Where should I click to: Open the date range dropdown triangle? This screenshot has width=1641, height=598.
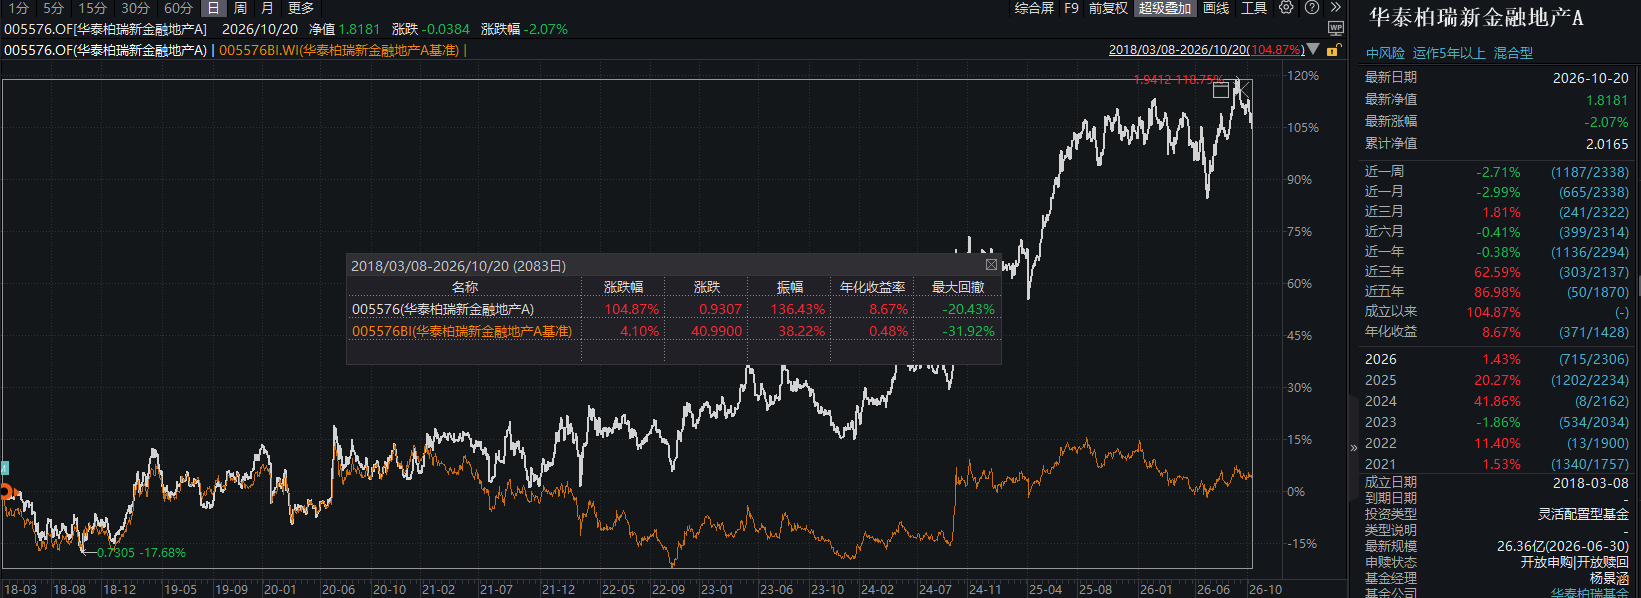pos(1313,49)
